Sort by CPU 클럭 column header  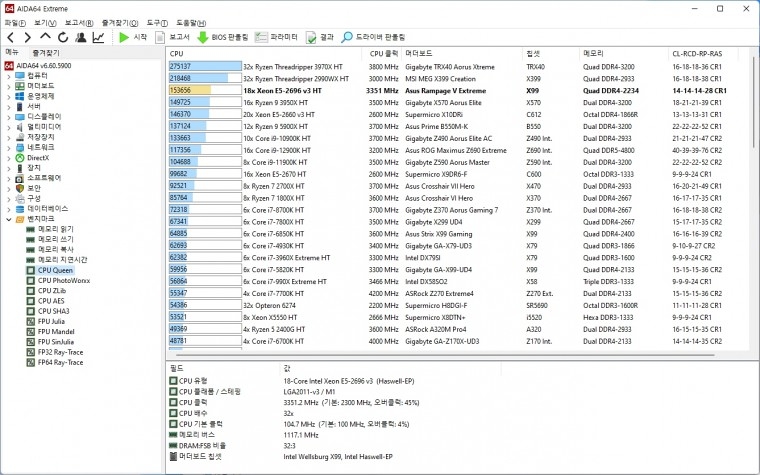(382, 54)
